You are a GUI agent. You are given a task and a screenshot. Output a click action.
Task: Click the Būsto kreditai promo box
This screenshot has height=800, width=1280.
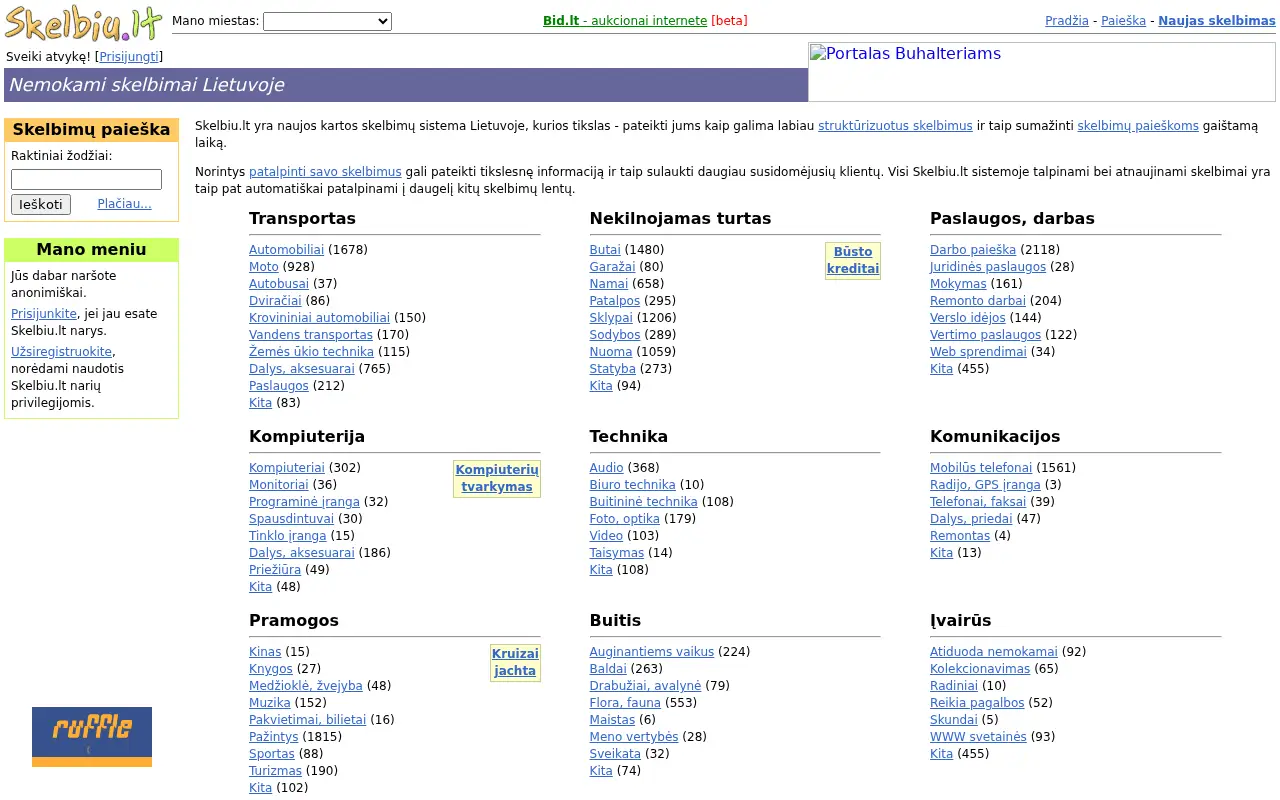(x=853, y=260)
